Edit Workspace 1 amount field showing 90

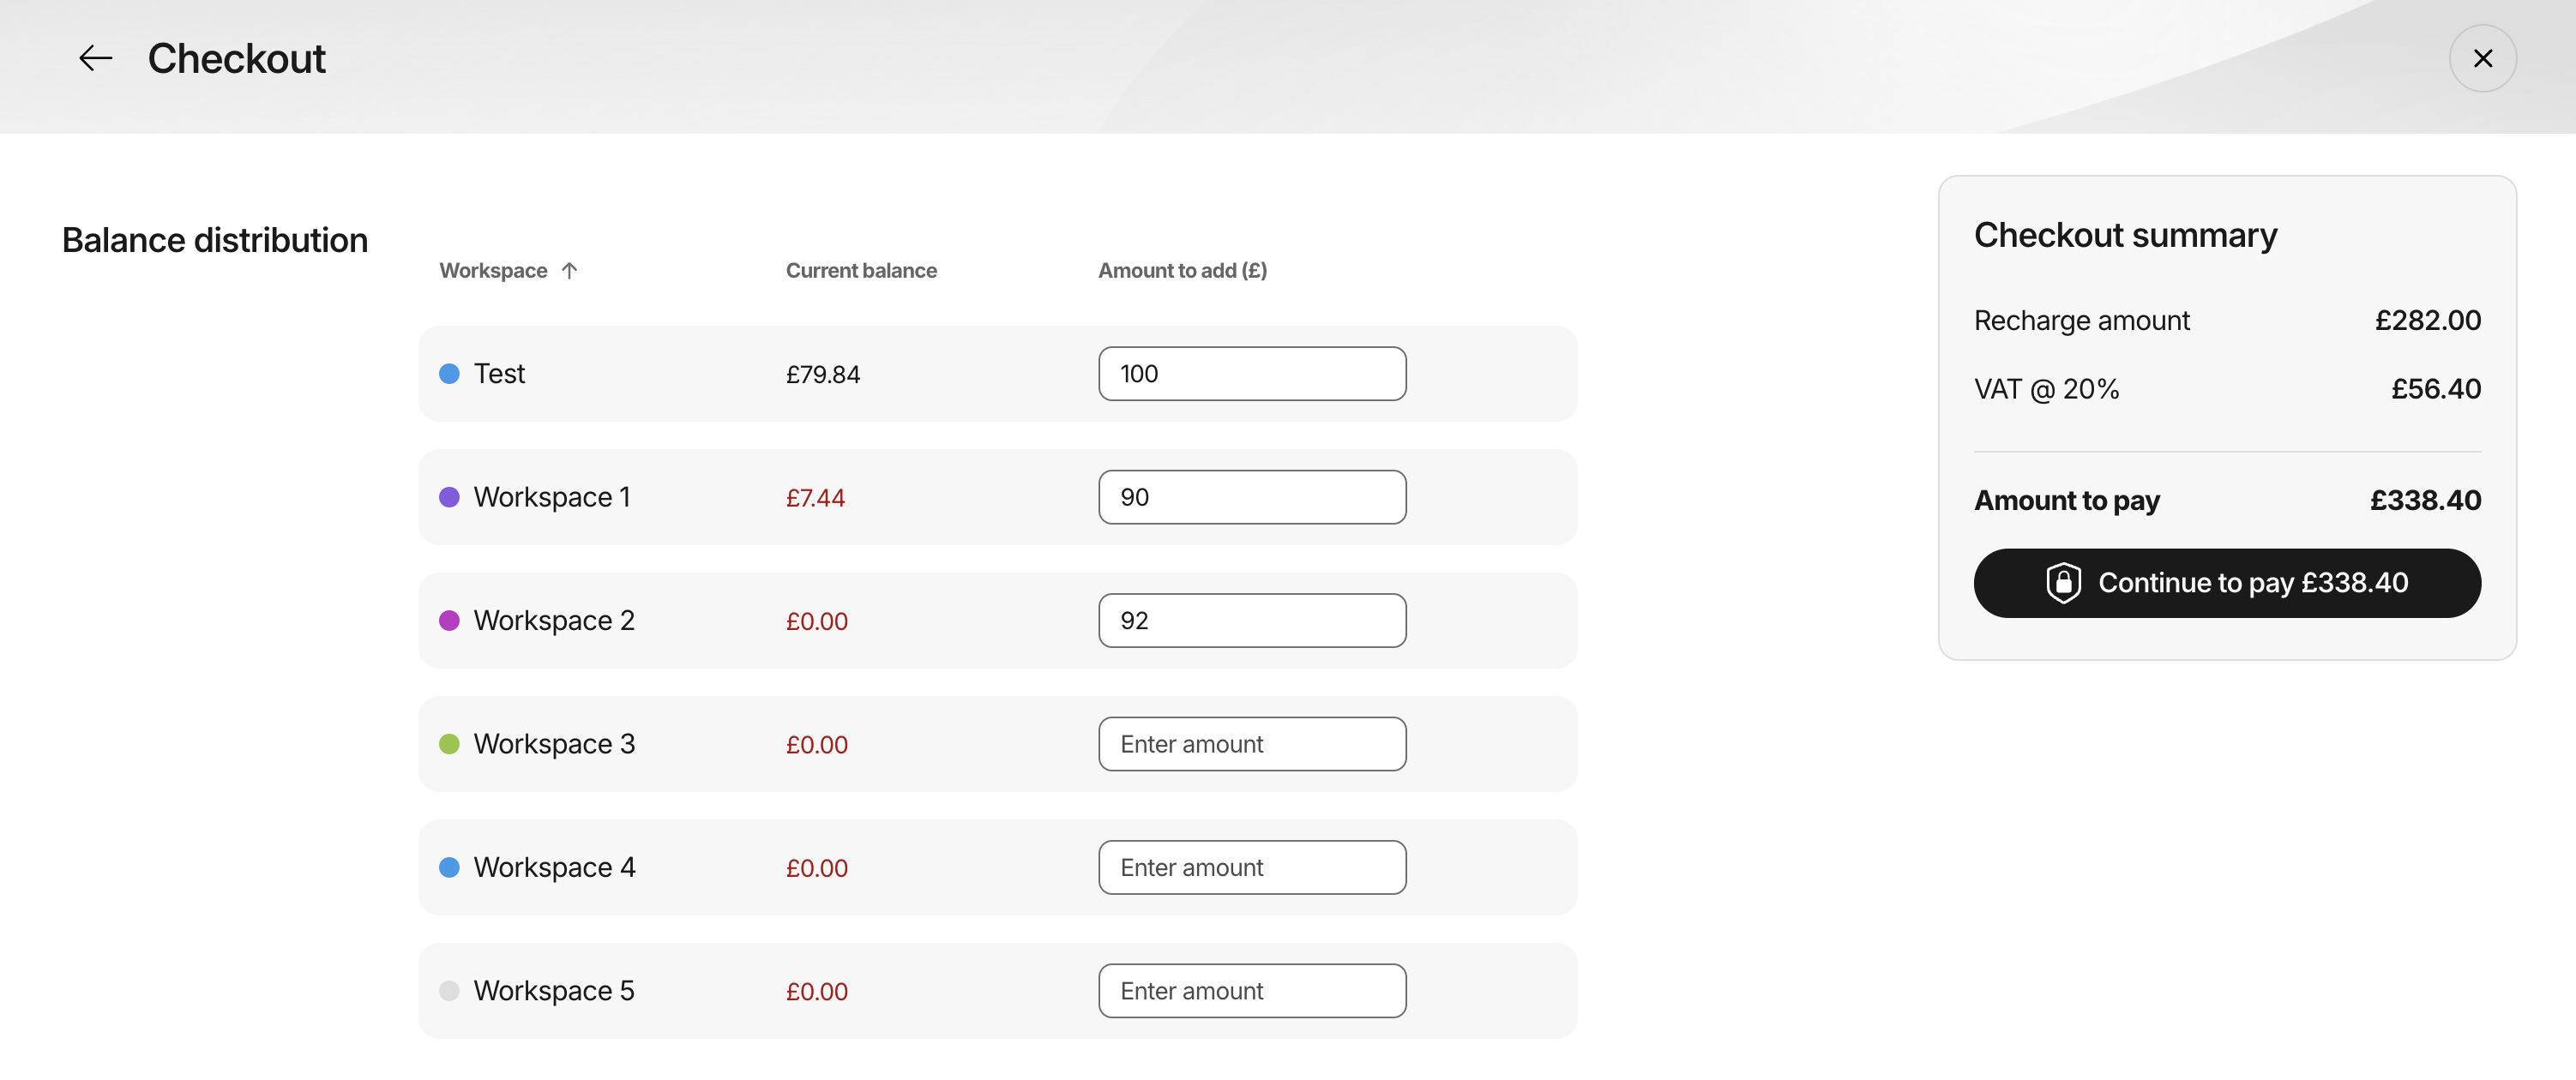click(1252, 497)
